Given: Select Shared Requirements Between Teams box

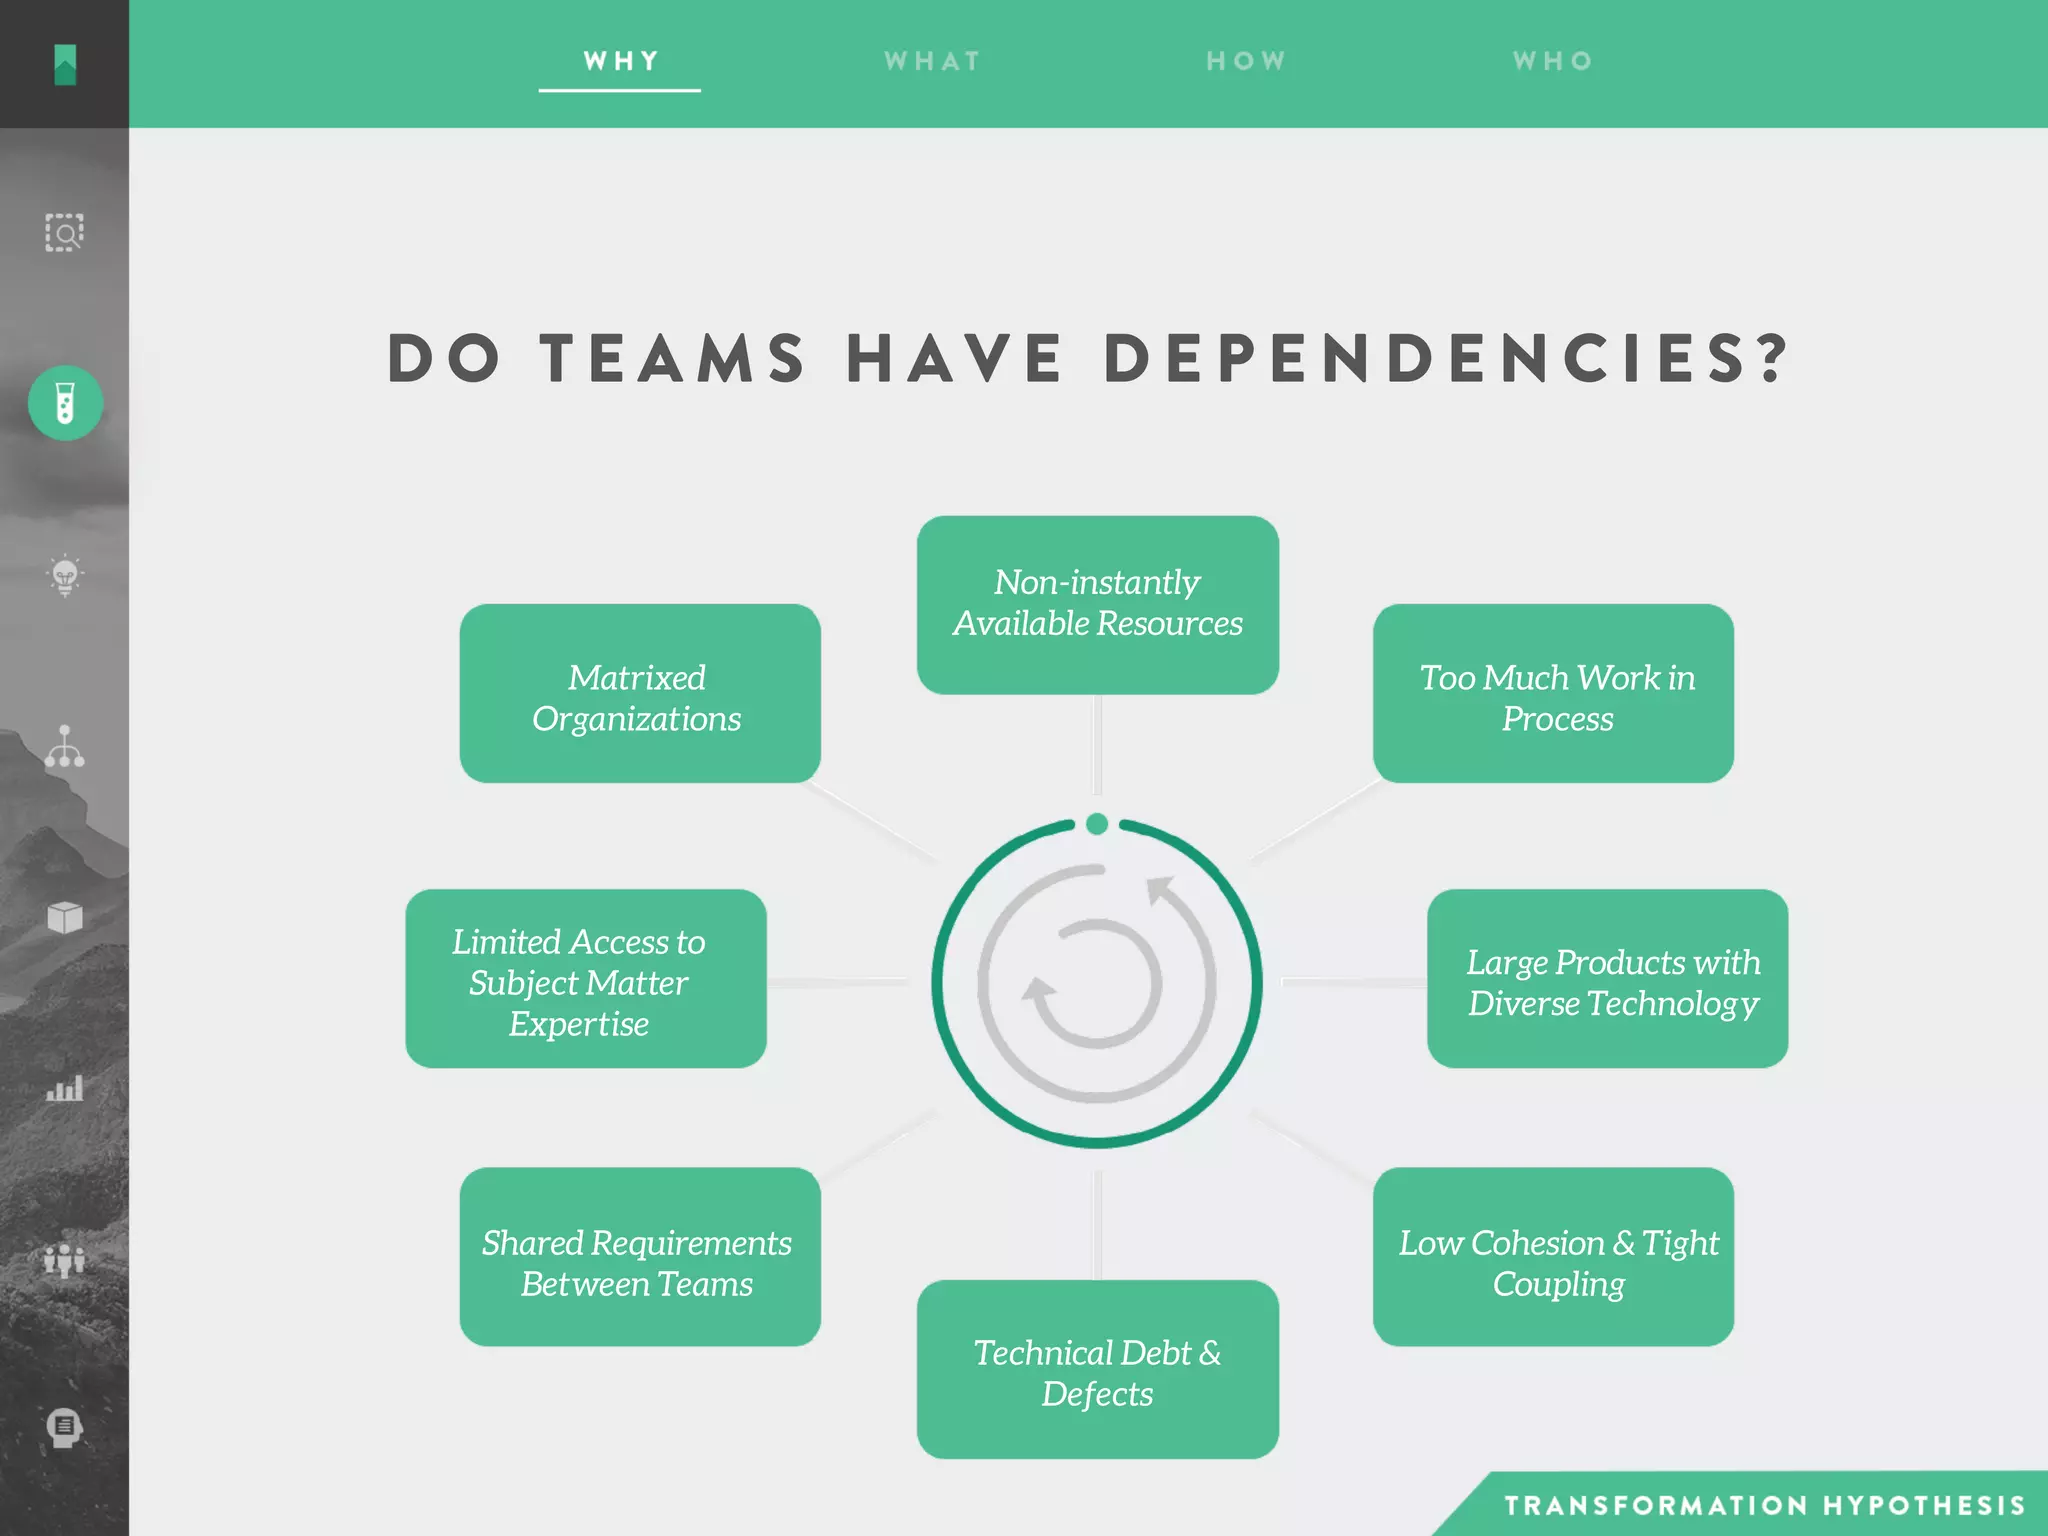Looking at the screenshot, I should [640, 1257].
